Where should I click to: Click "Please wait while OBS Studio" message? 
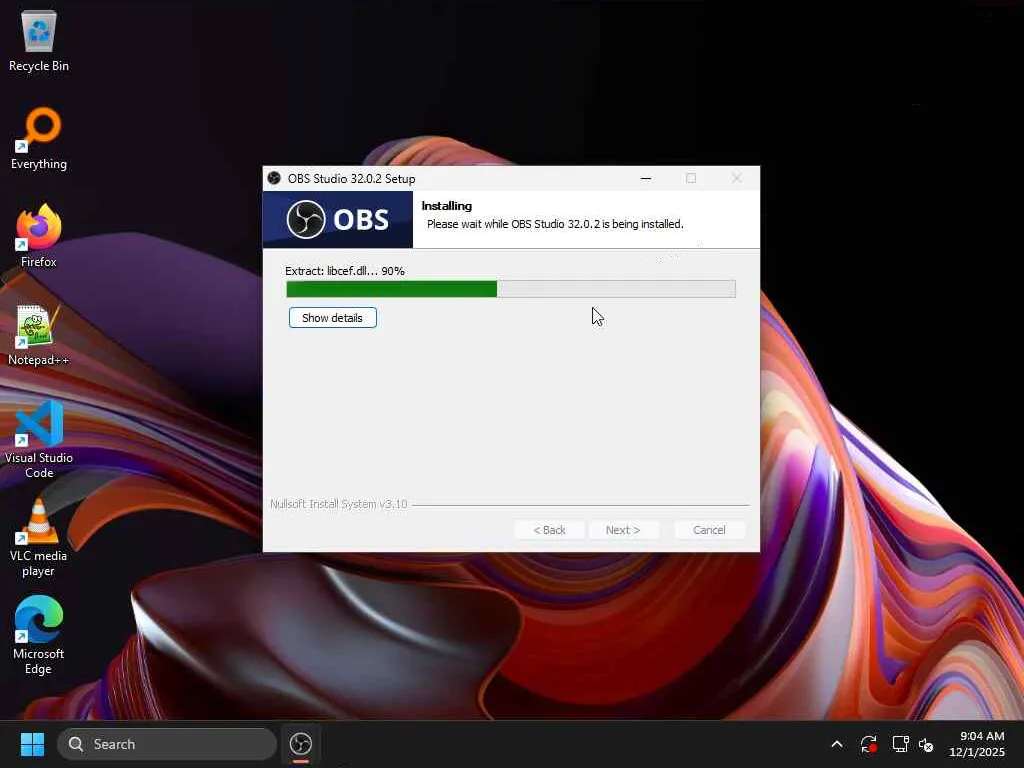[x=555, y=224]
